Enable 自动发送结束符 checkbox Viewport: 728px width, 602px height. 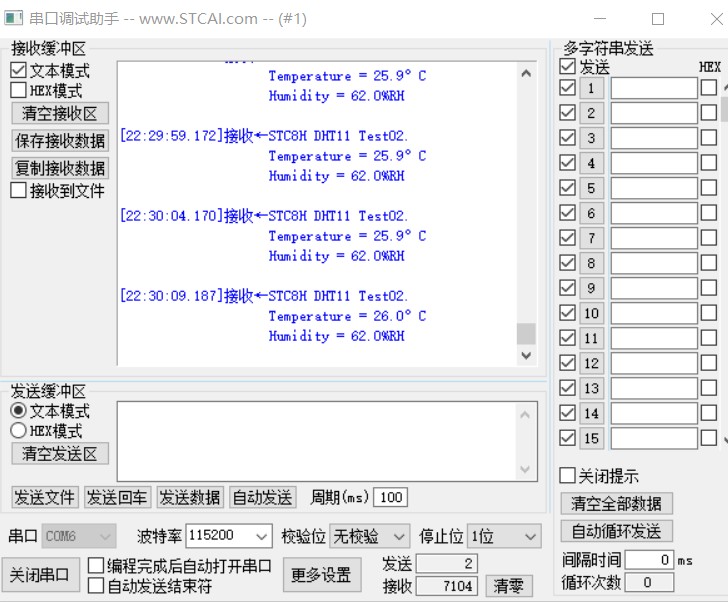(x=96, y=585)
